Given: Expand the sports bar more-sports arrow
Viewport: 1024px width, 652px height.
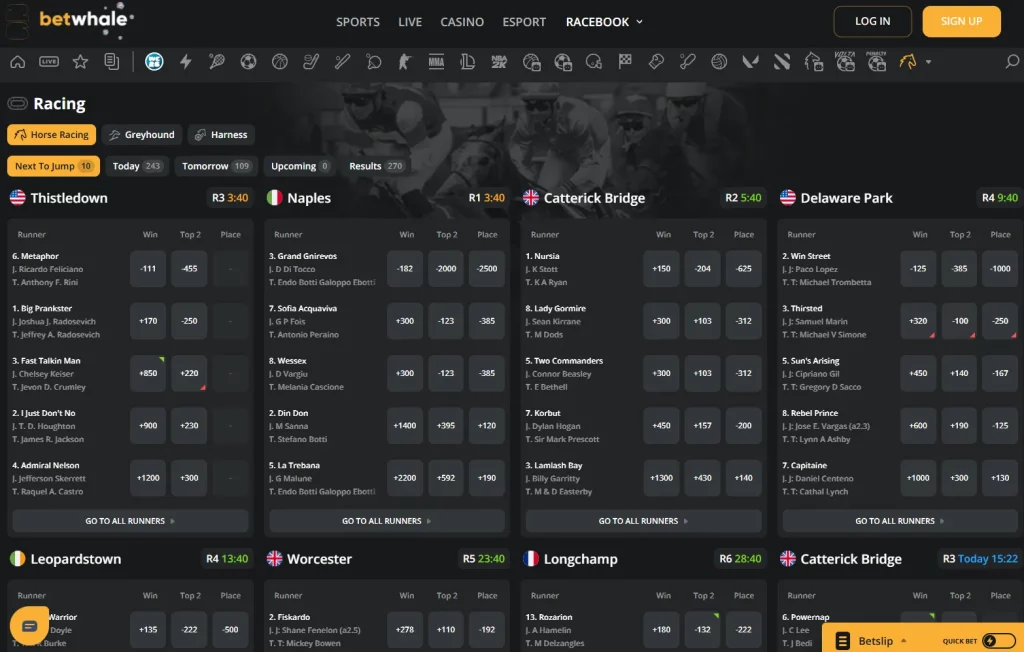Looking at the screenshot, I should [928, 62].
